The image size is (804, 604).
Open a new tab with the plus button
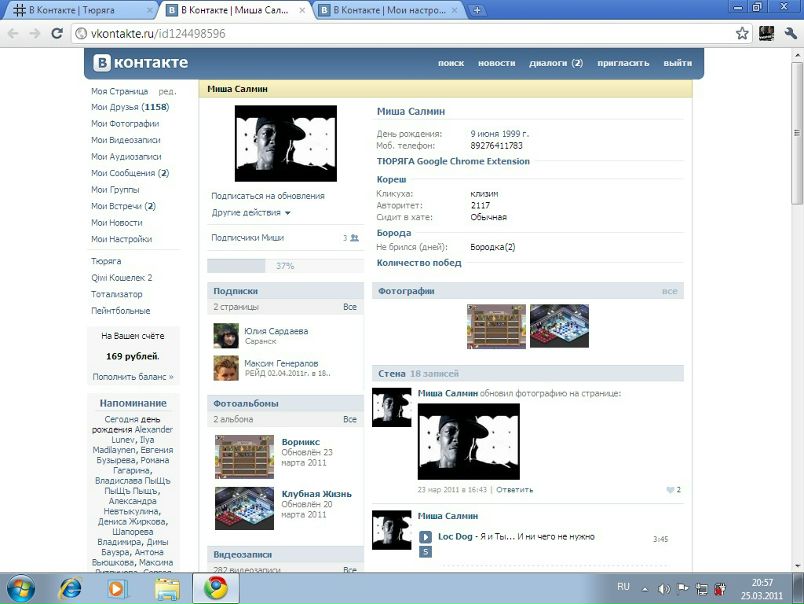pos(478,10)
